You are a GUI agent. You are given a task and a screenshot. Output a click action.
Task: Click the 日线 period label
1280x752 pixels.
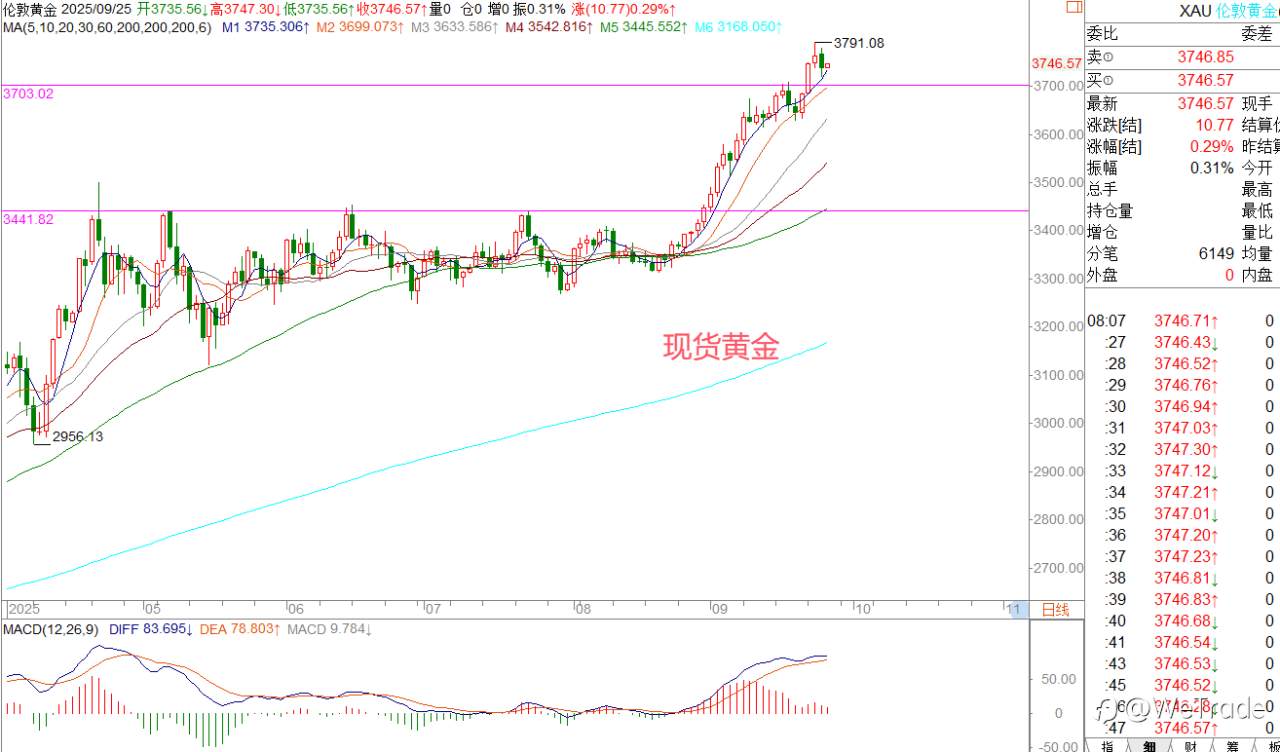(1056, 609)
